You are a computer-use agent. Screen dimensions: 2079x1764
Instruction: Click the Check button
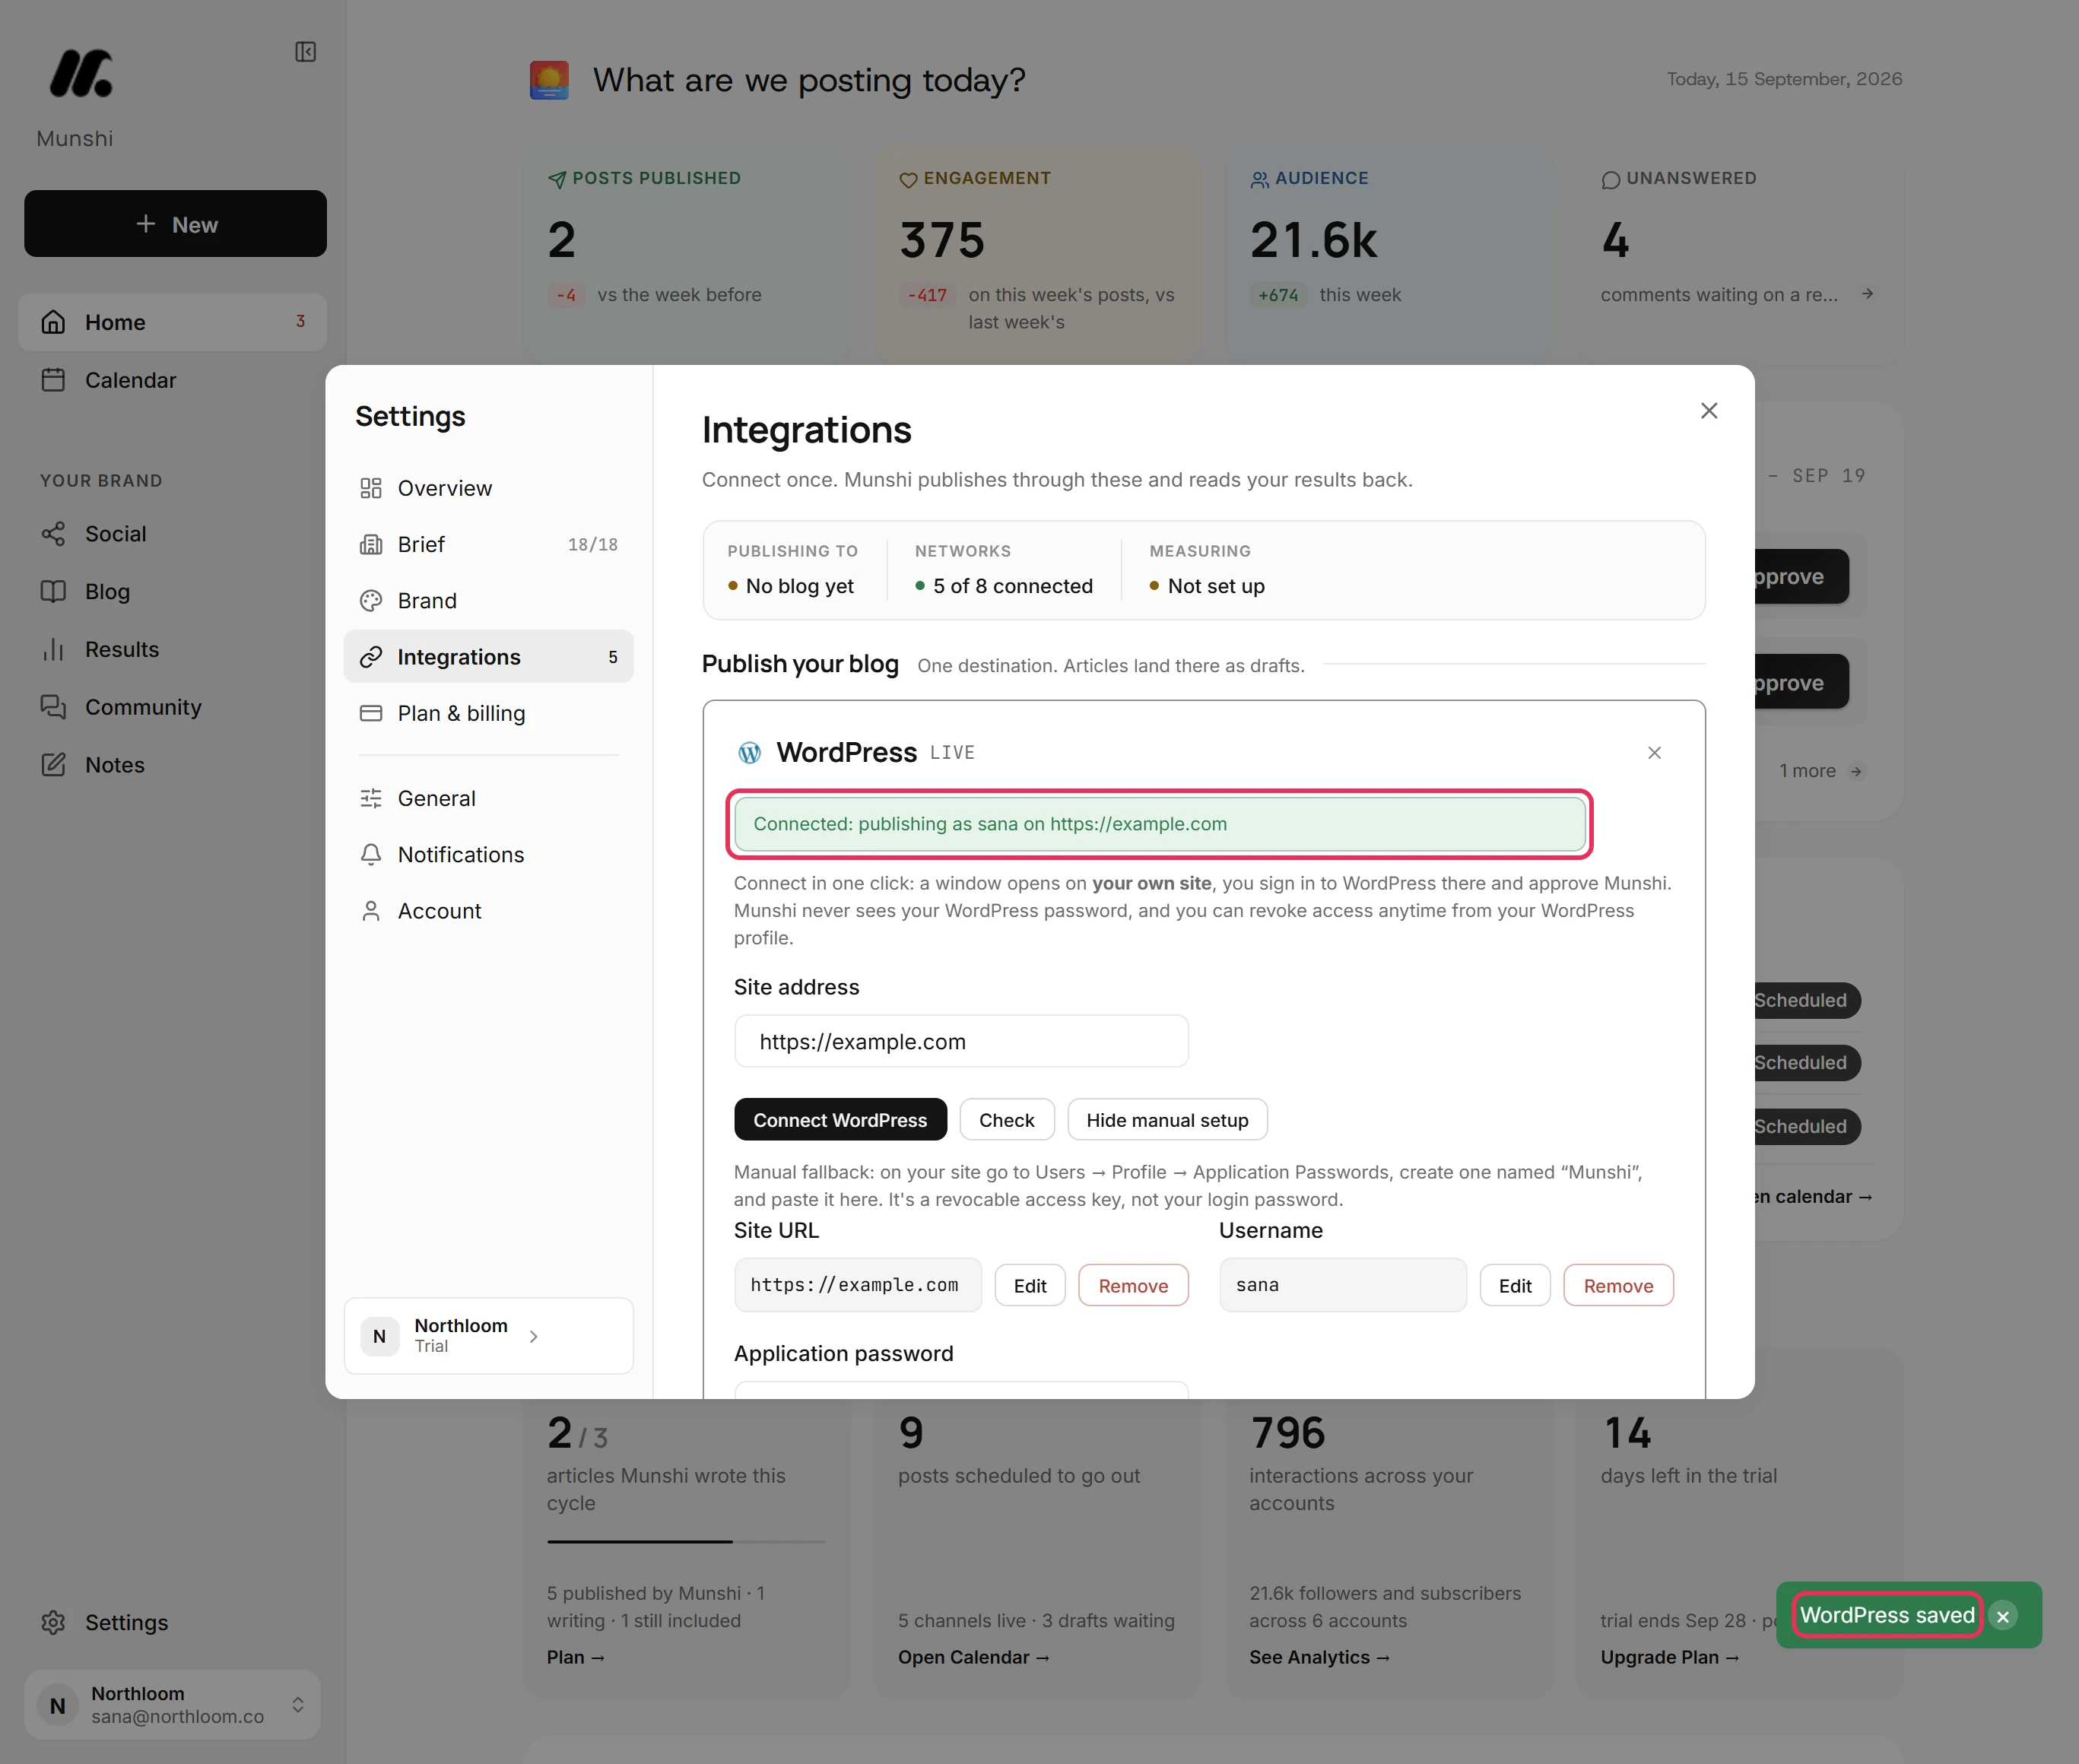1006,1120
